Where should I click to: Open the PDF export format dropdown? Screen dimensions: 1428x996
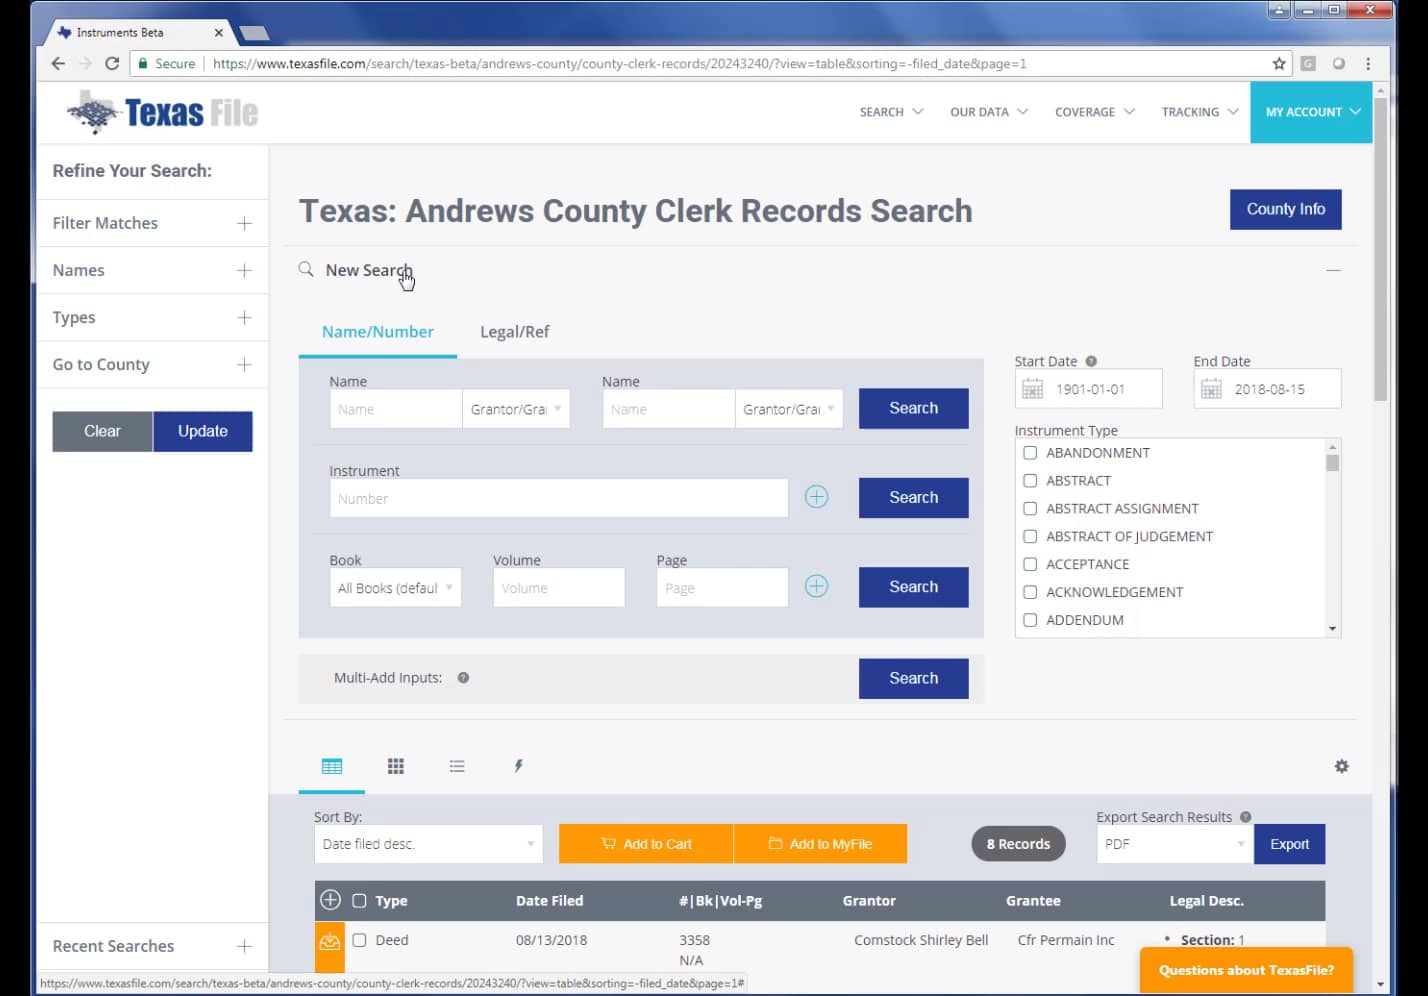click(1174, 844)
